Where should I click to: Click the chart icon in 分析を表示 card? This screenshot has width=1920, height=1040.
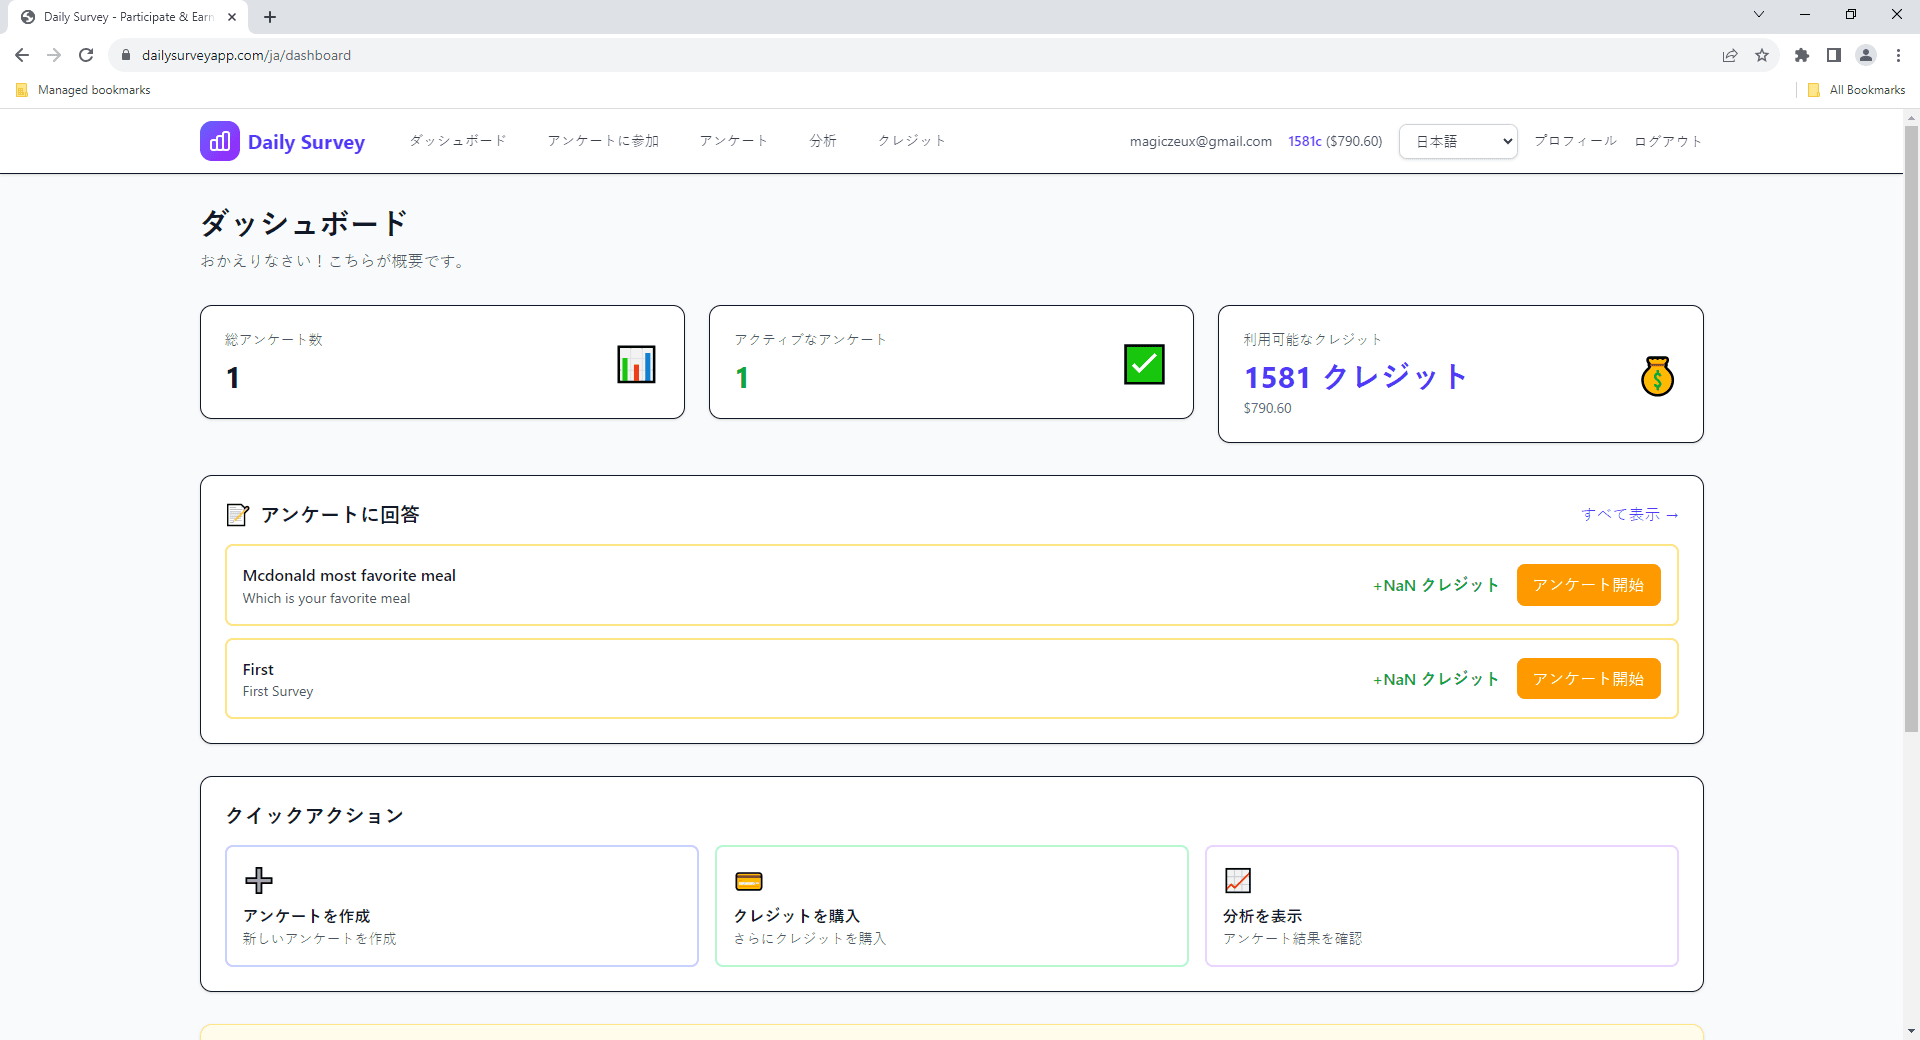pos(1237,880)
